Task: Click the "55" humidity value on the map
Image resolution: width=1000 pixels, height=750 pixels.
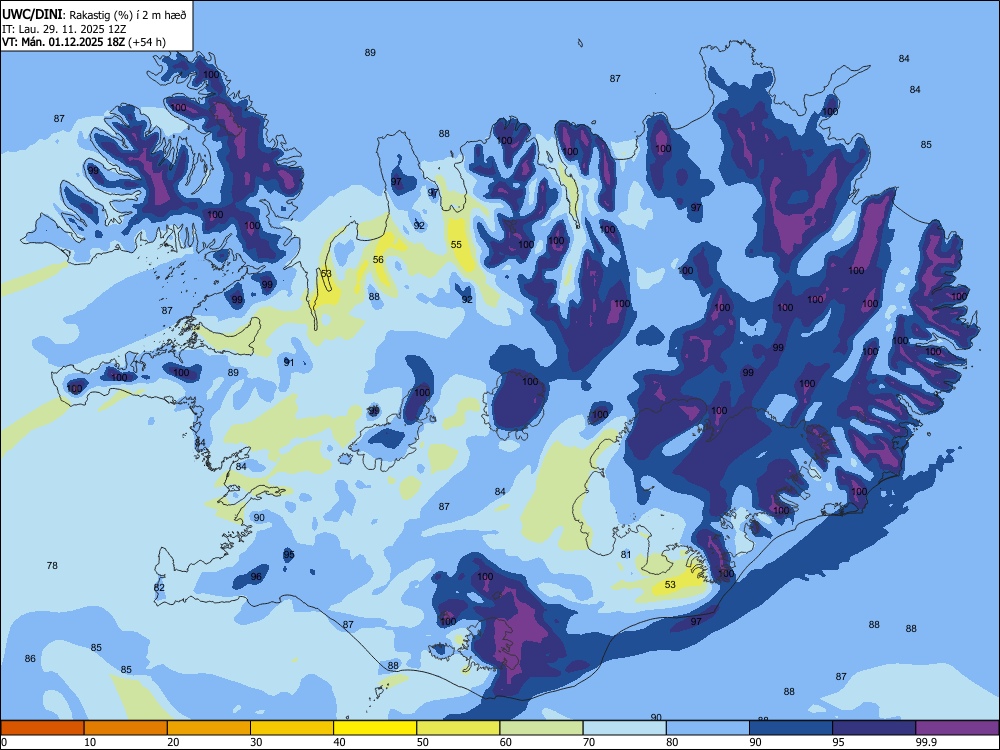Action: 456,245
